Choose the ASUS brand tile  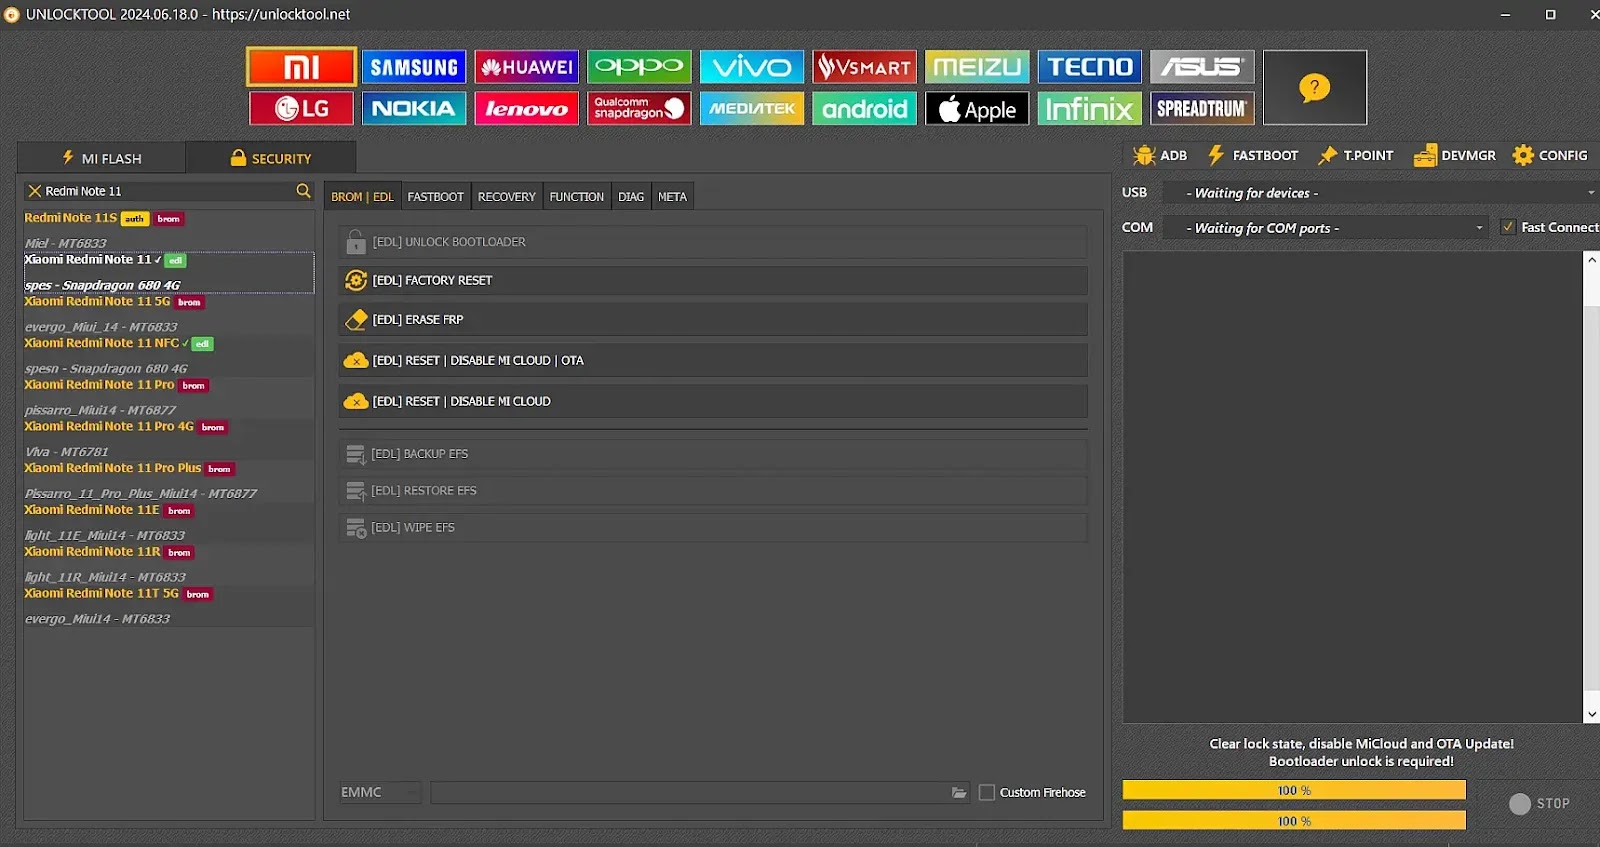pos(1202,67)
